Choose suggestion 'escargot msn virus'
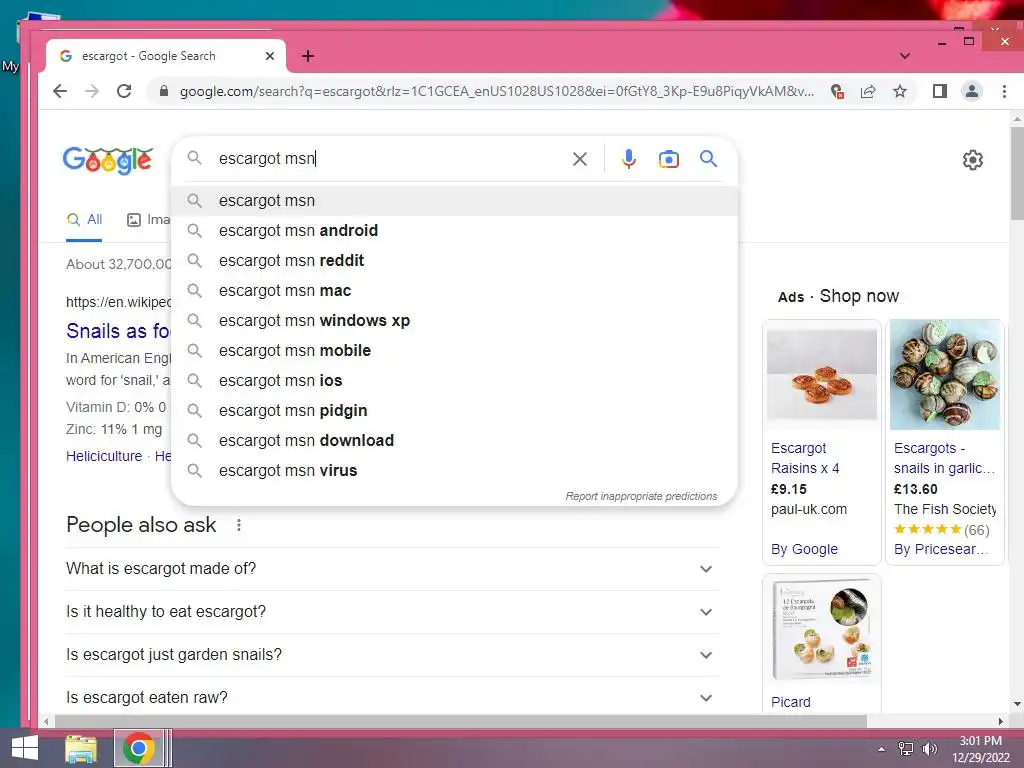The width and height of the screenshot is (1024, 768). click(455, 471)
